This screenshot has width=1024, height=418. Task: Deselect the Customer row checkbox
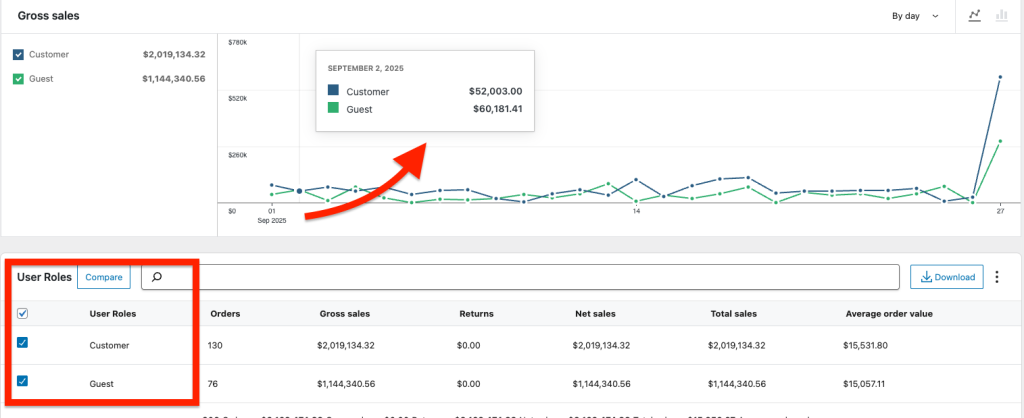23,344
